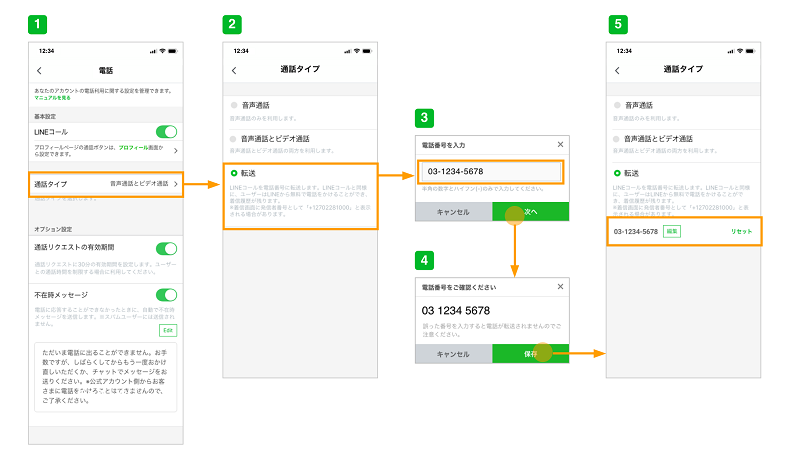Toggle 通話リクエストの有効期間 switch
The image size is (800, 467).
click(x=167, y=248)
